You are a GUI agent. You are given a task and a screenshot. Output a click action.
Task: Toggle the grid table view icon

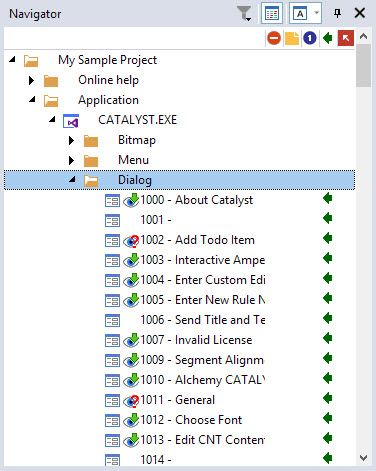(x=272, y=13)
